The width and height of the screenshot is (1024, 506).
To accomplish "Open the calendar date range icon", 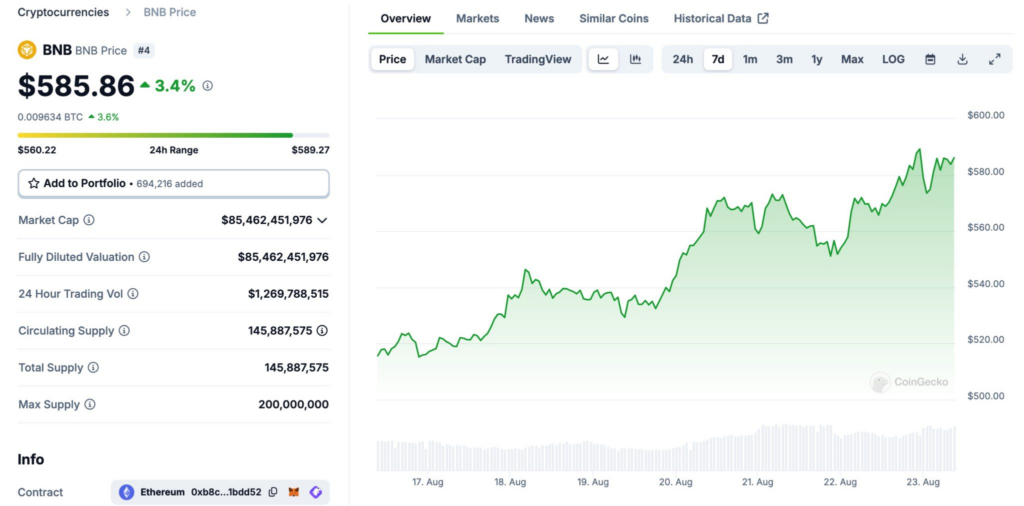I will click(931, 59).
